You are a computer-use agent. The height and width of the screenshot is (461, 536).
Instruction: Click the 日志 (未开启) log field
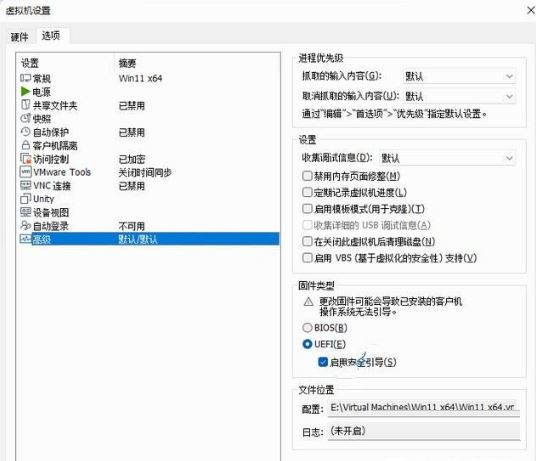(x=424, y=431)
